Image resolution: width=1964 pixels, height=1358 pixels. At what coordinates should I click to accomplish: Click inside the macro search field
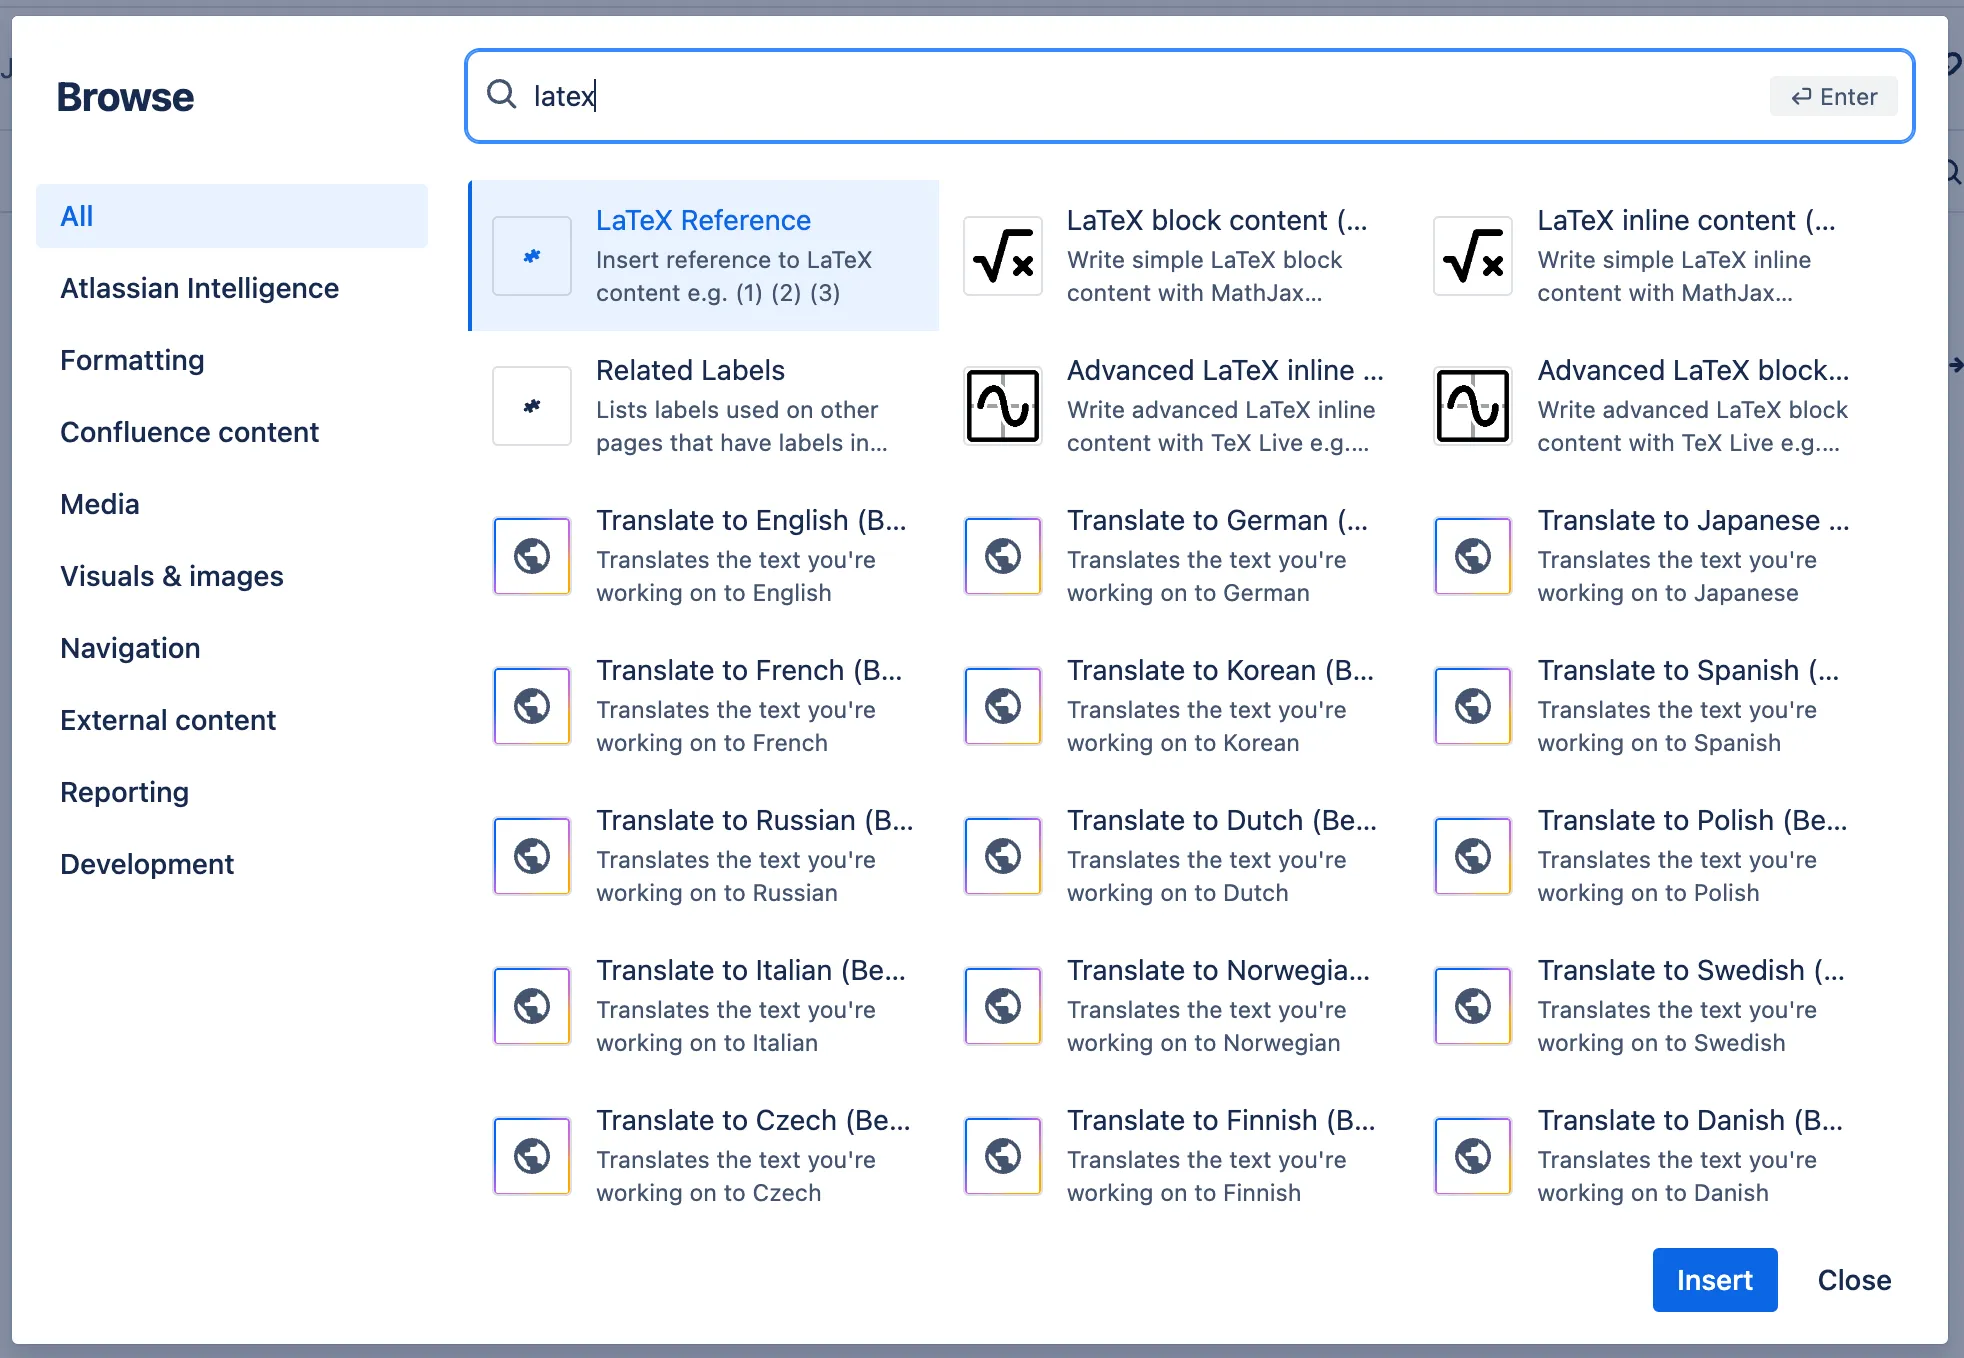(1189, 96)
